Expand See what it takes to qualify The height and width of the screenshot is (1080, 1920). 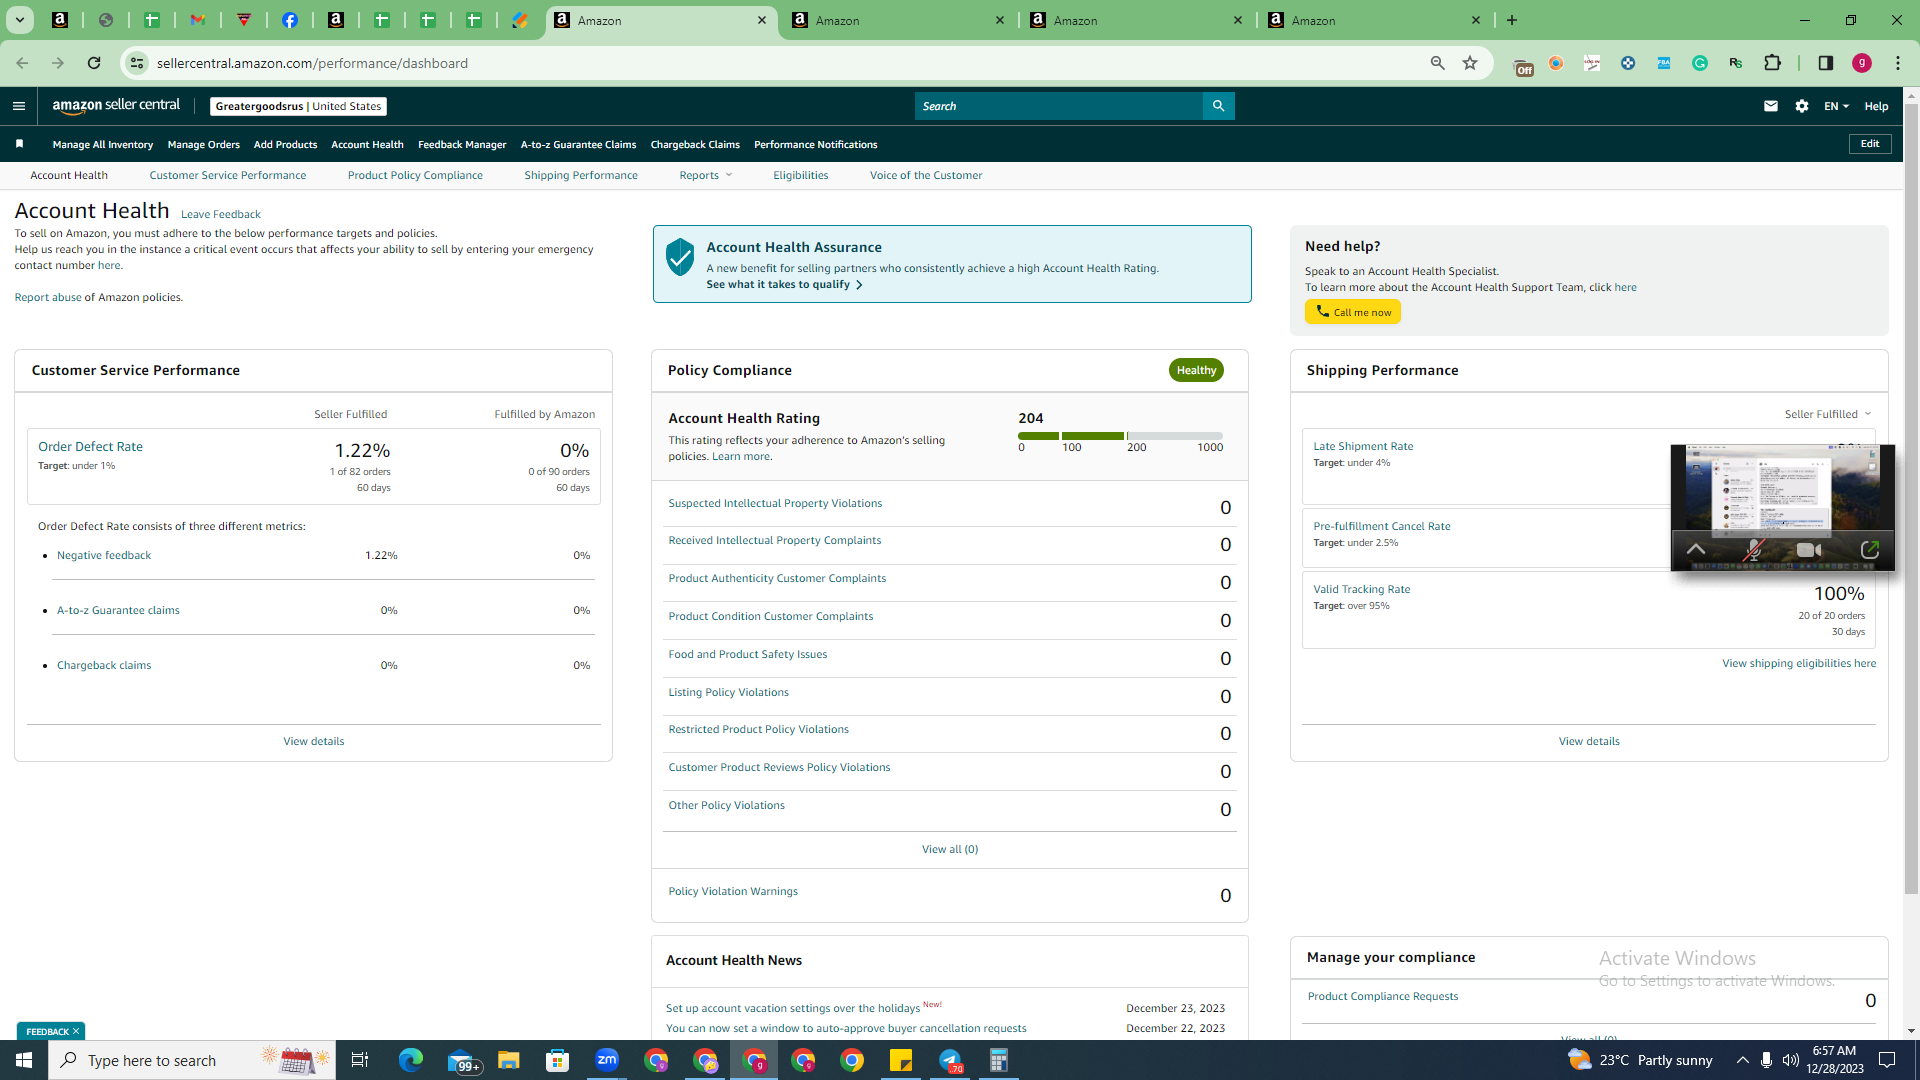tap(785, 285)
